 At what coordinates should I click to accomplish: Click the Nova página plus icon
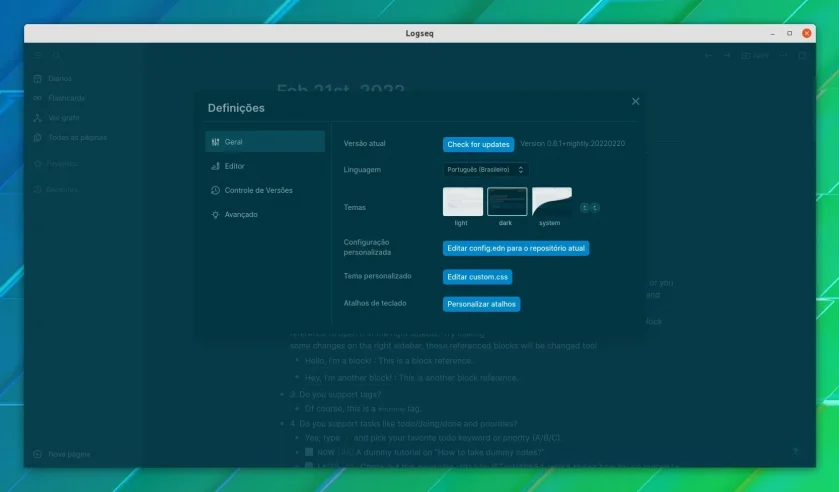tap(38, 454)
